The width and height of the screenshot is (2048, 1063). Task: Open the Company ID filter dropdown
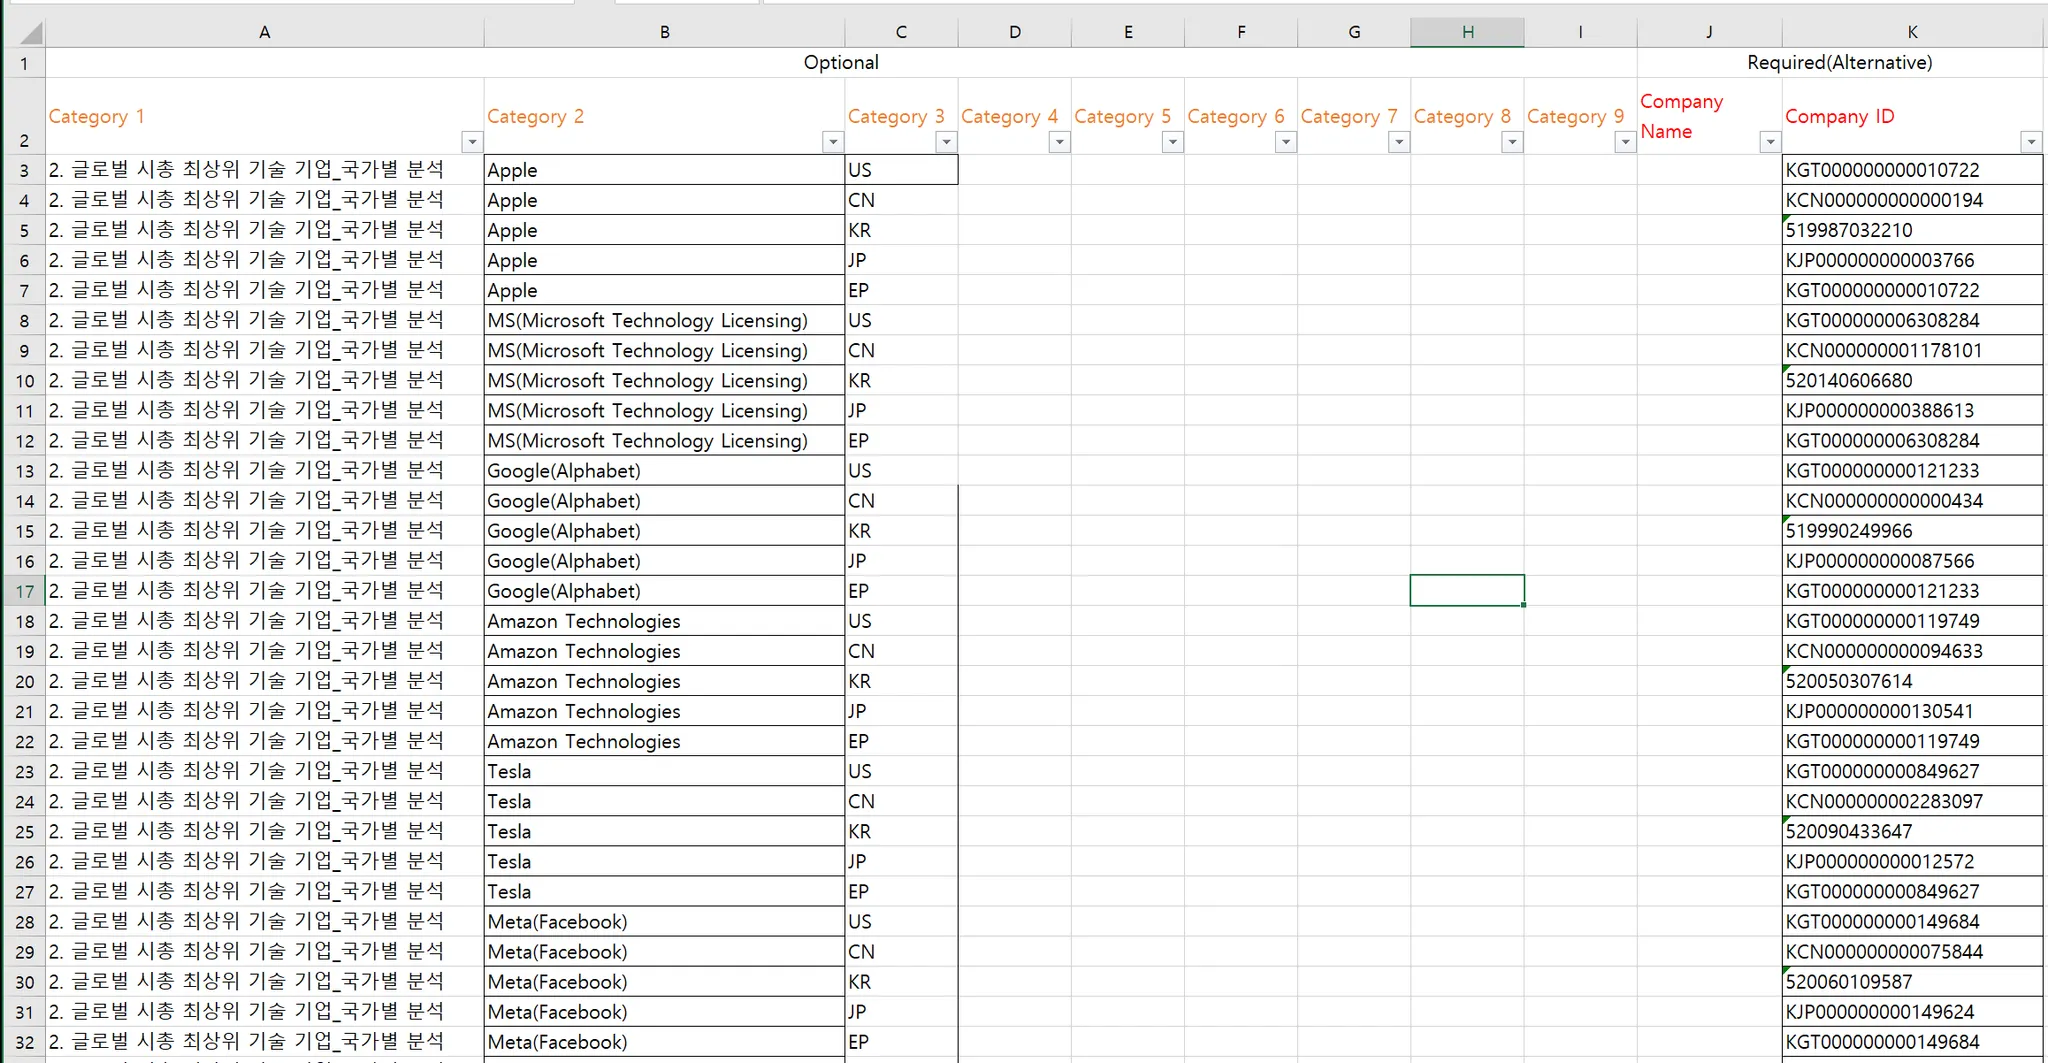click(2031, 142)
